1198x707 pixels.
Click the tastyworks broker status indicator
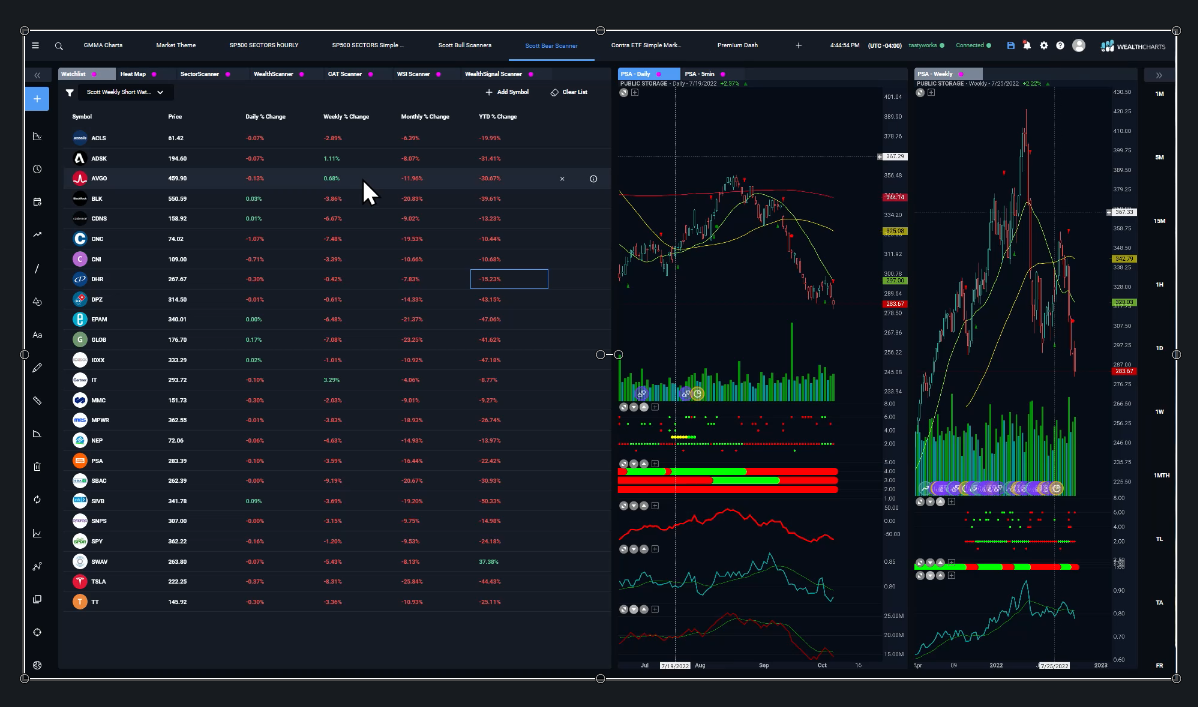926,45
